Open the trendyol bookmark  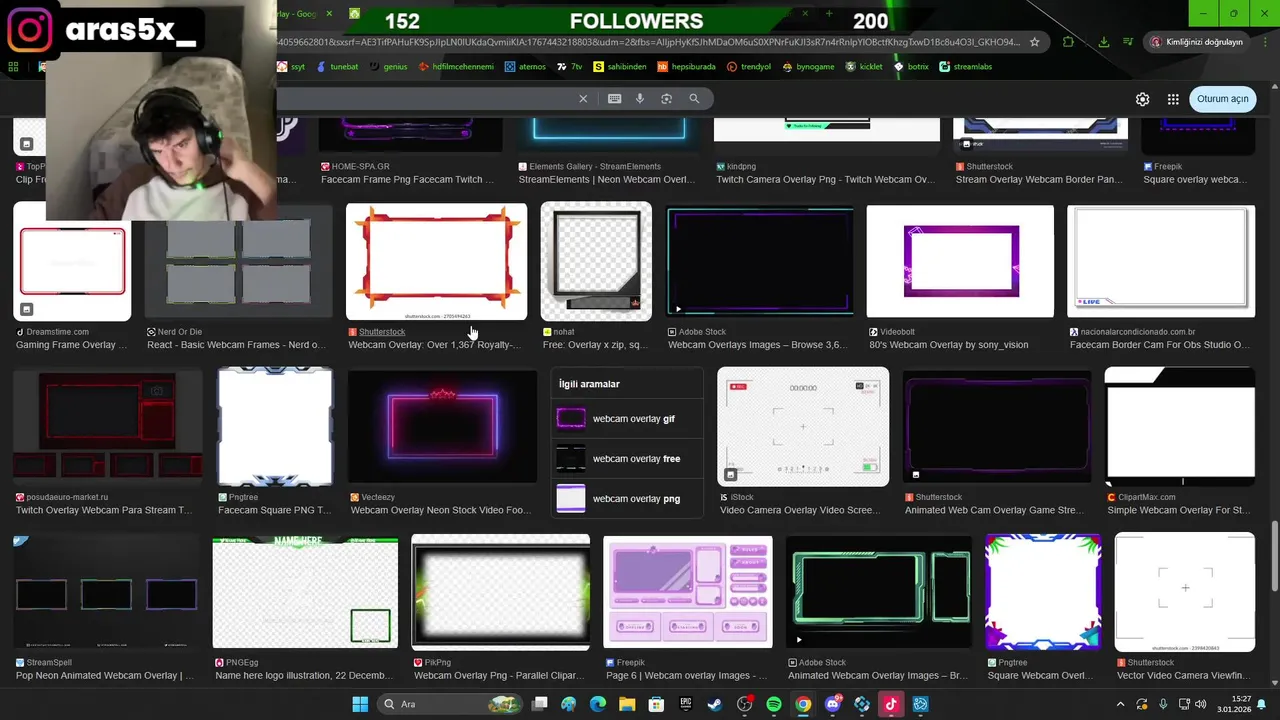(x=749, y=67)
